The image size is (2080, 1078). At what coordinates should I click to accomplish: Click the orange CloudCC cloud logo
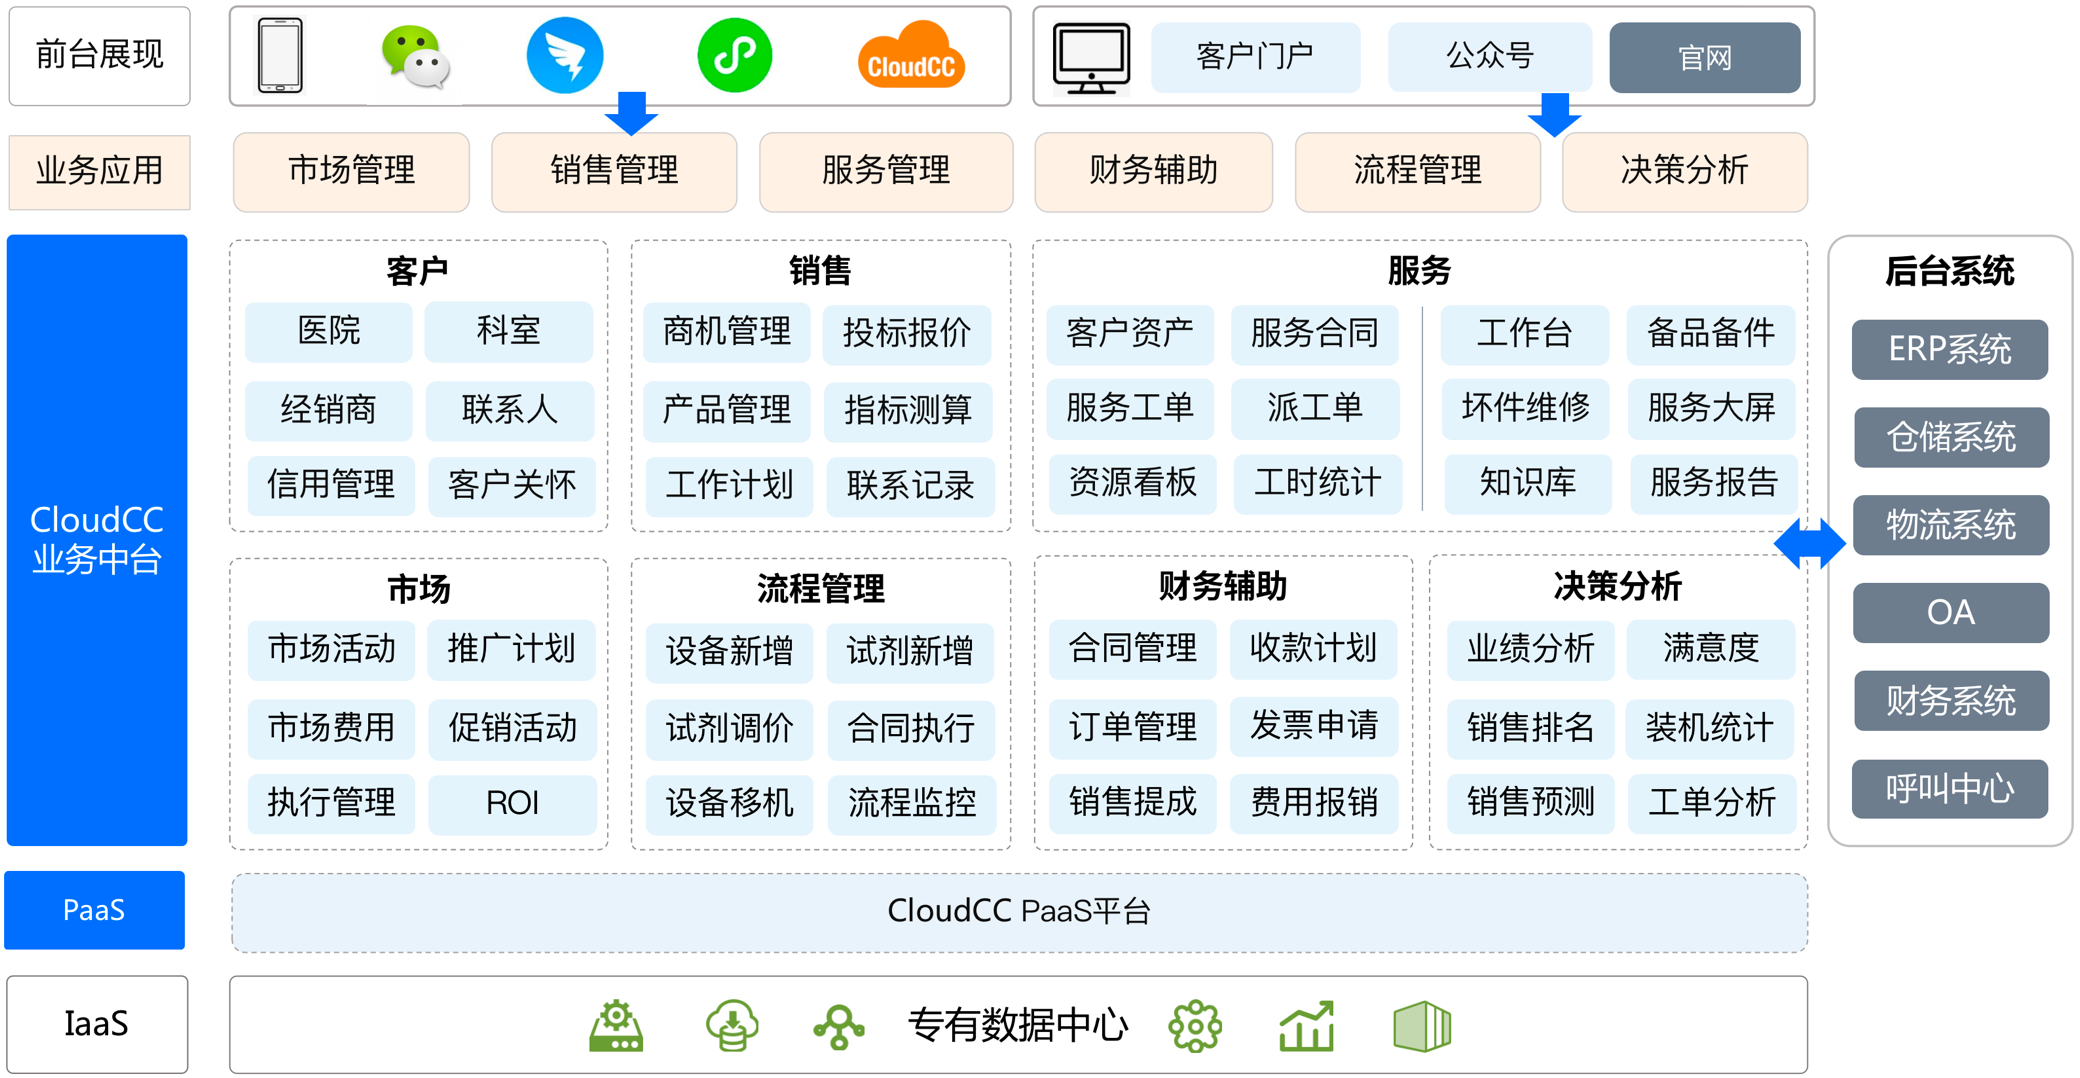(x=911, y=57)
